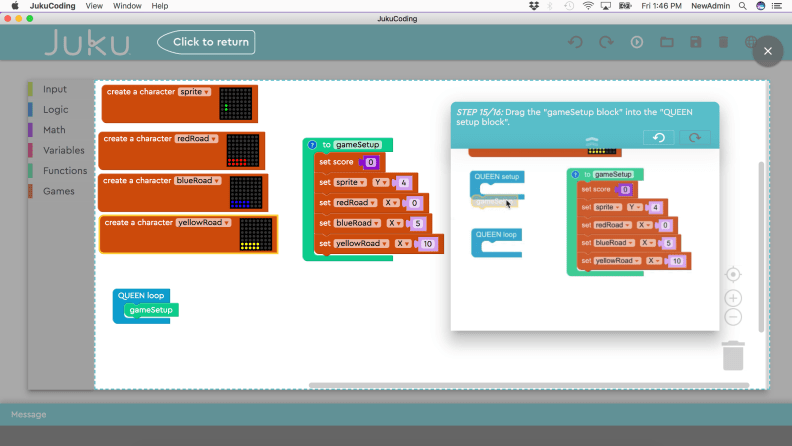Image resolution: width=792 pixels, height=446 pixels.
Task: Zoom in using the plus circle icon
Action: [733, 298]
